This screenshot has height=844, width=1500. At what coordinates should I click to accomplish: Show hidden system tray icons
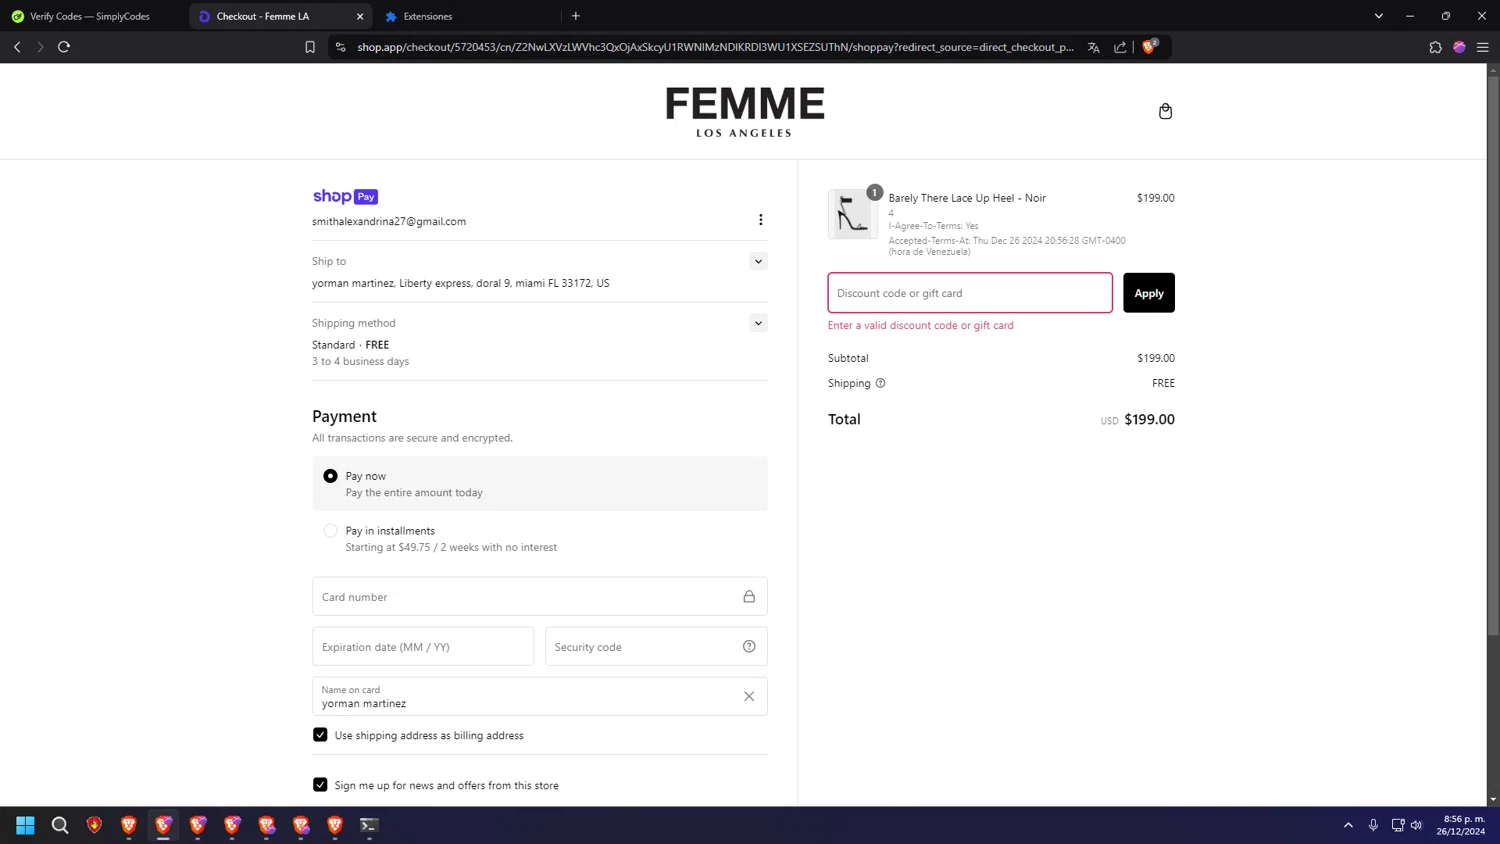(x=1348, y=825)
